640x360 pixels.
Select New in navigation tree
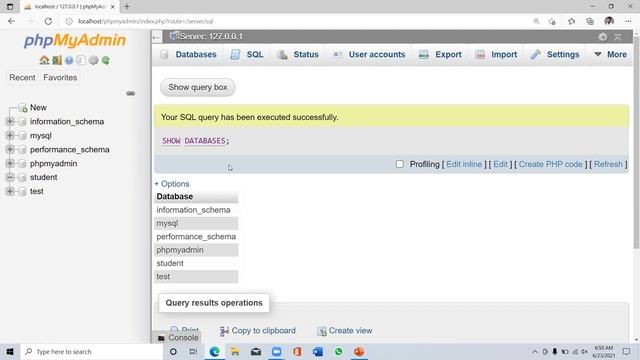(38, 108)
